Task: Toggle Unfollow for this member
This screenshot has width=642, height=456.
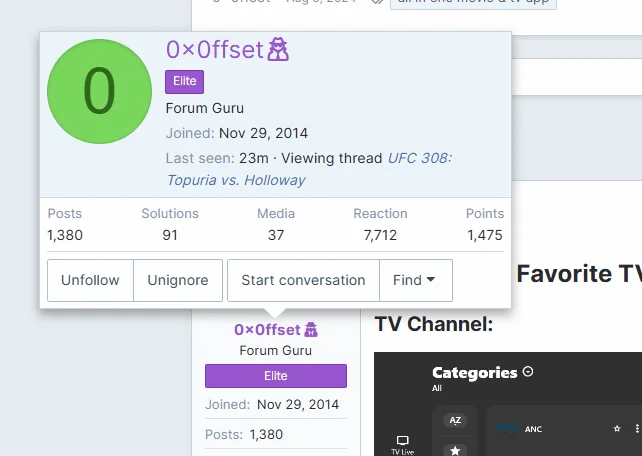Action: (x=90, y=280)
